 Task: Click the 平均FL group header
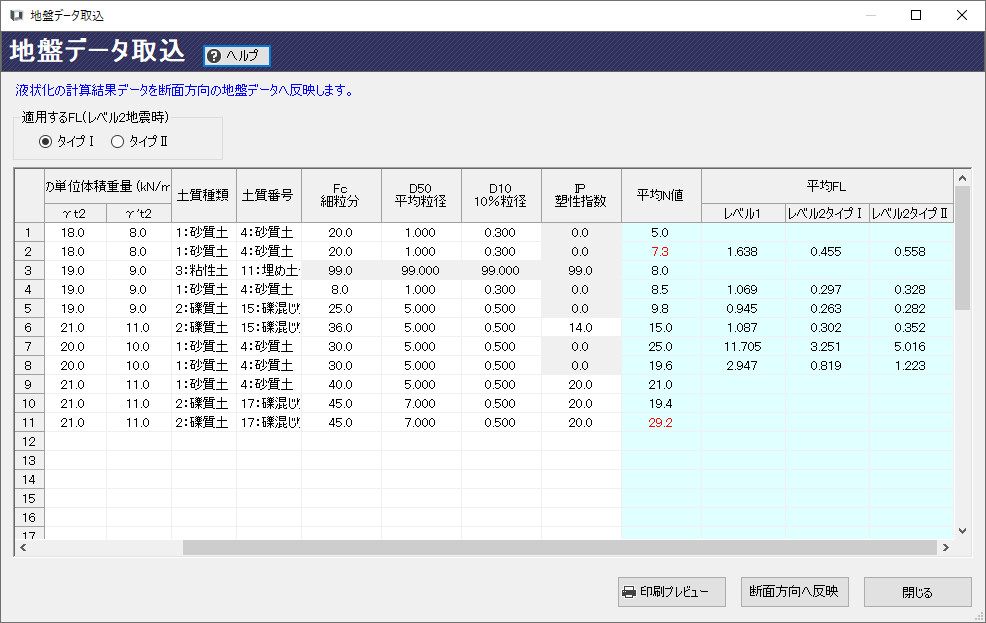[x=827, y=186]
